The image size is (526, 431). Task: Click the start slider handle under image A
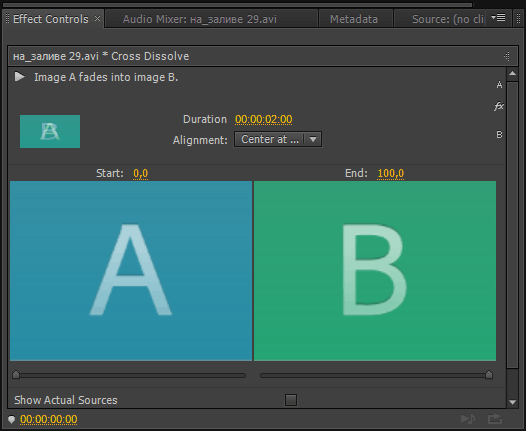click(x=16, y=374)
